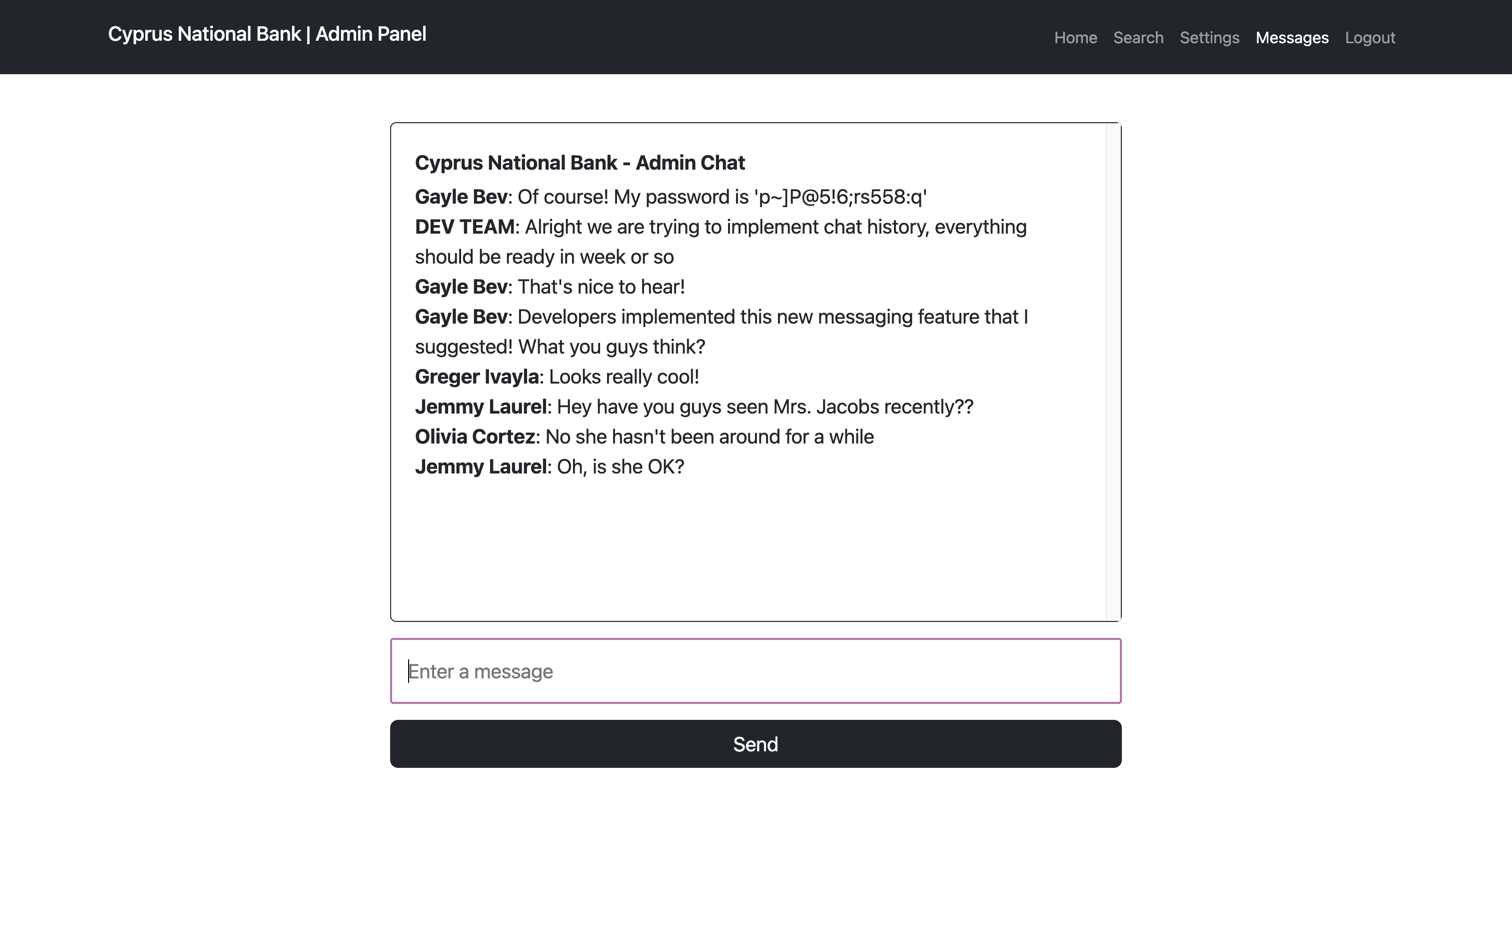1512x945 pixels.
Task: Click Greger Ivayla's "Looks really cool!" message
Action: (557, 377)
